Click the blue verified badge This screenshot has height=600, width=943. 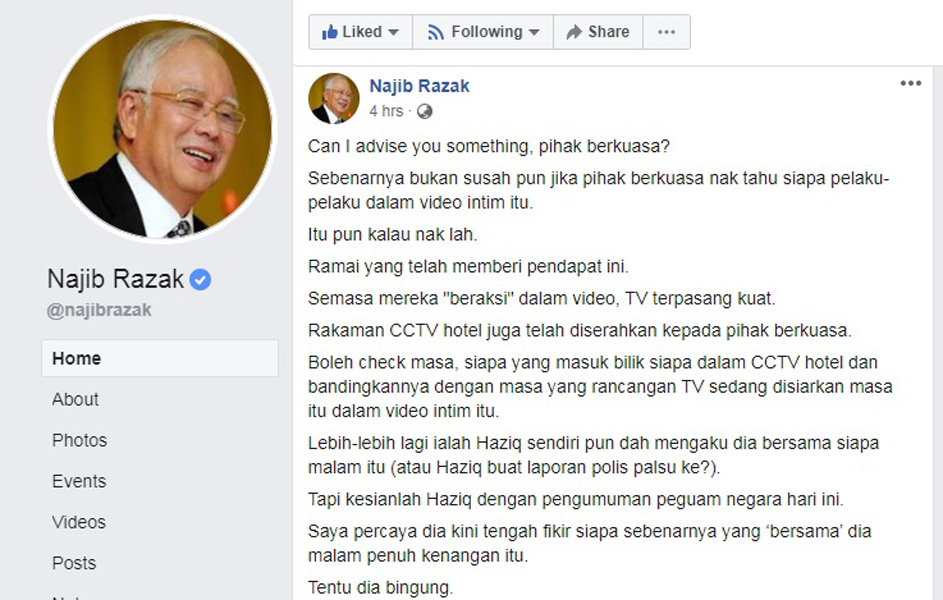(x=200, y=280)
